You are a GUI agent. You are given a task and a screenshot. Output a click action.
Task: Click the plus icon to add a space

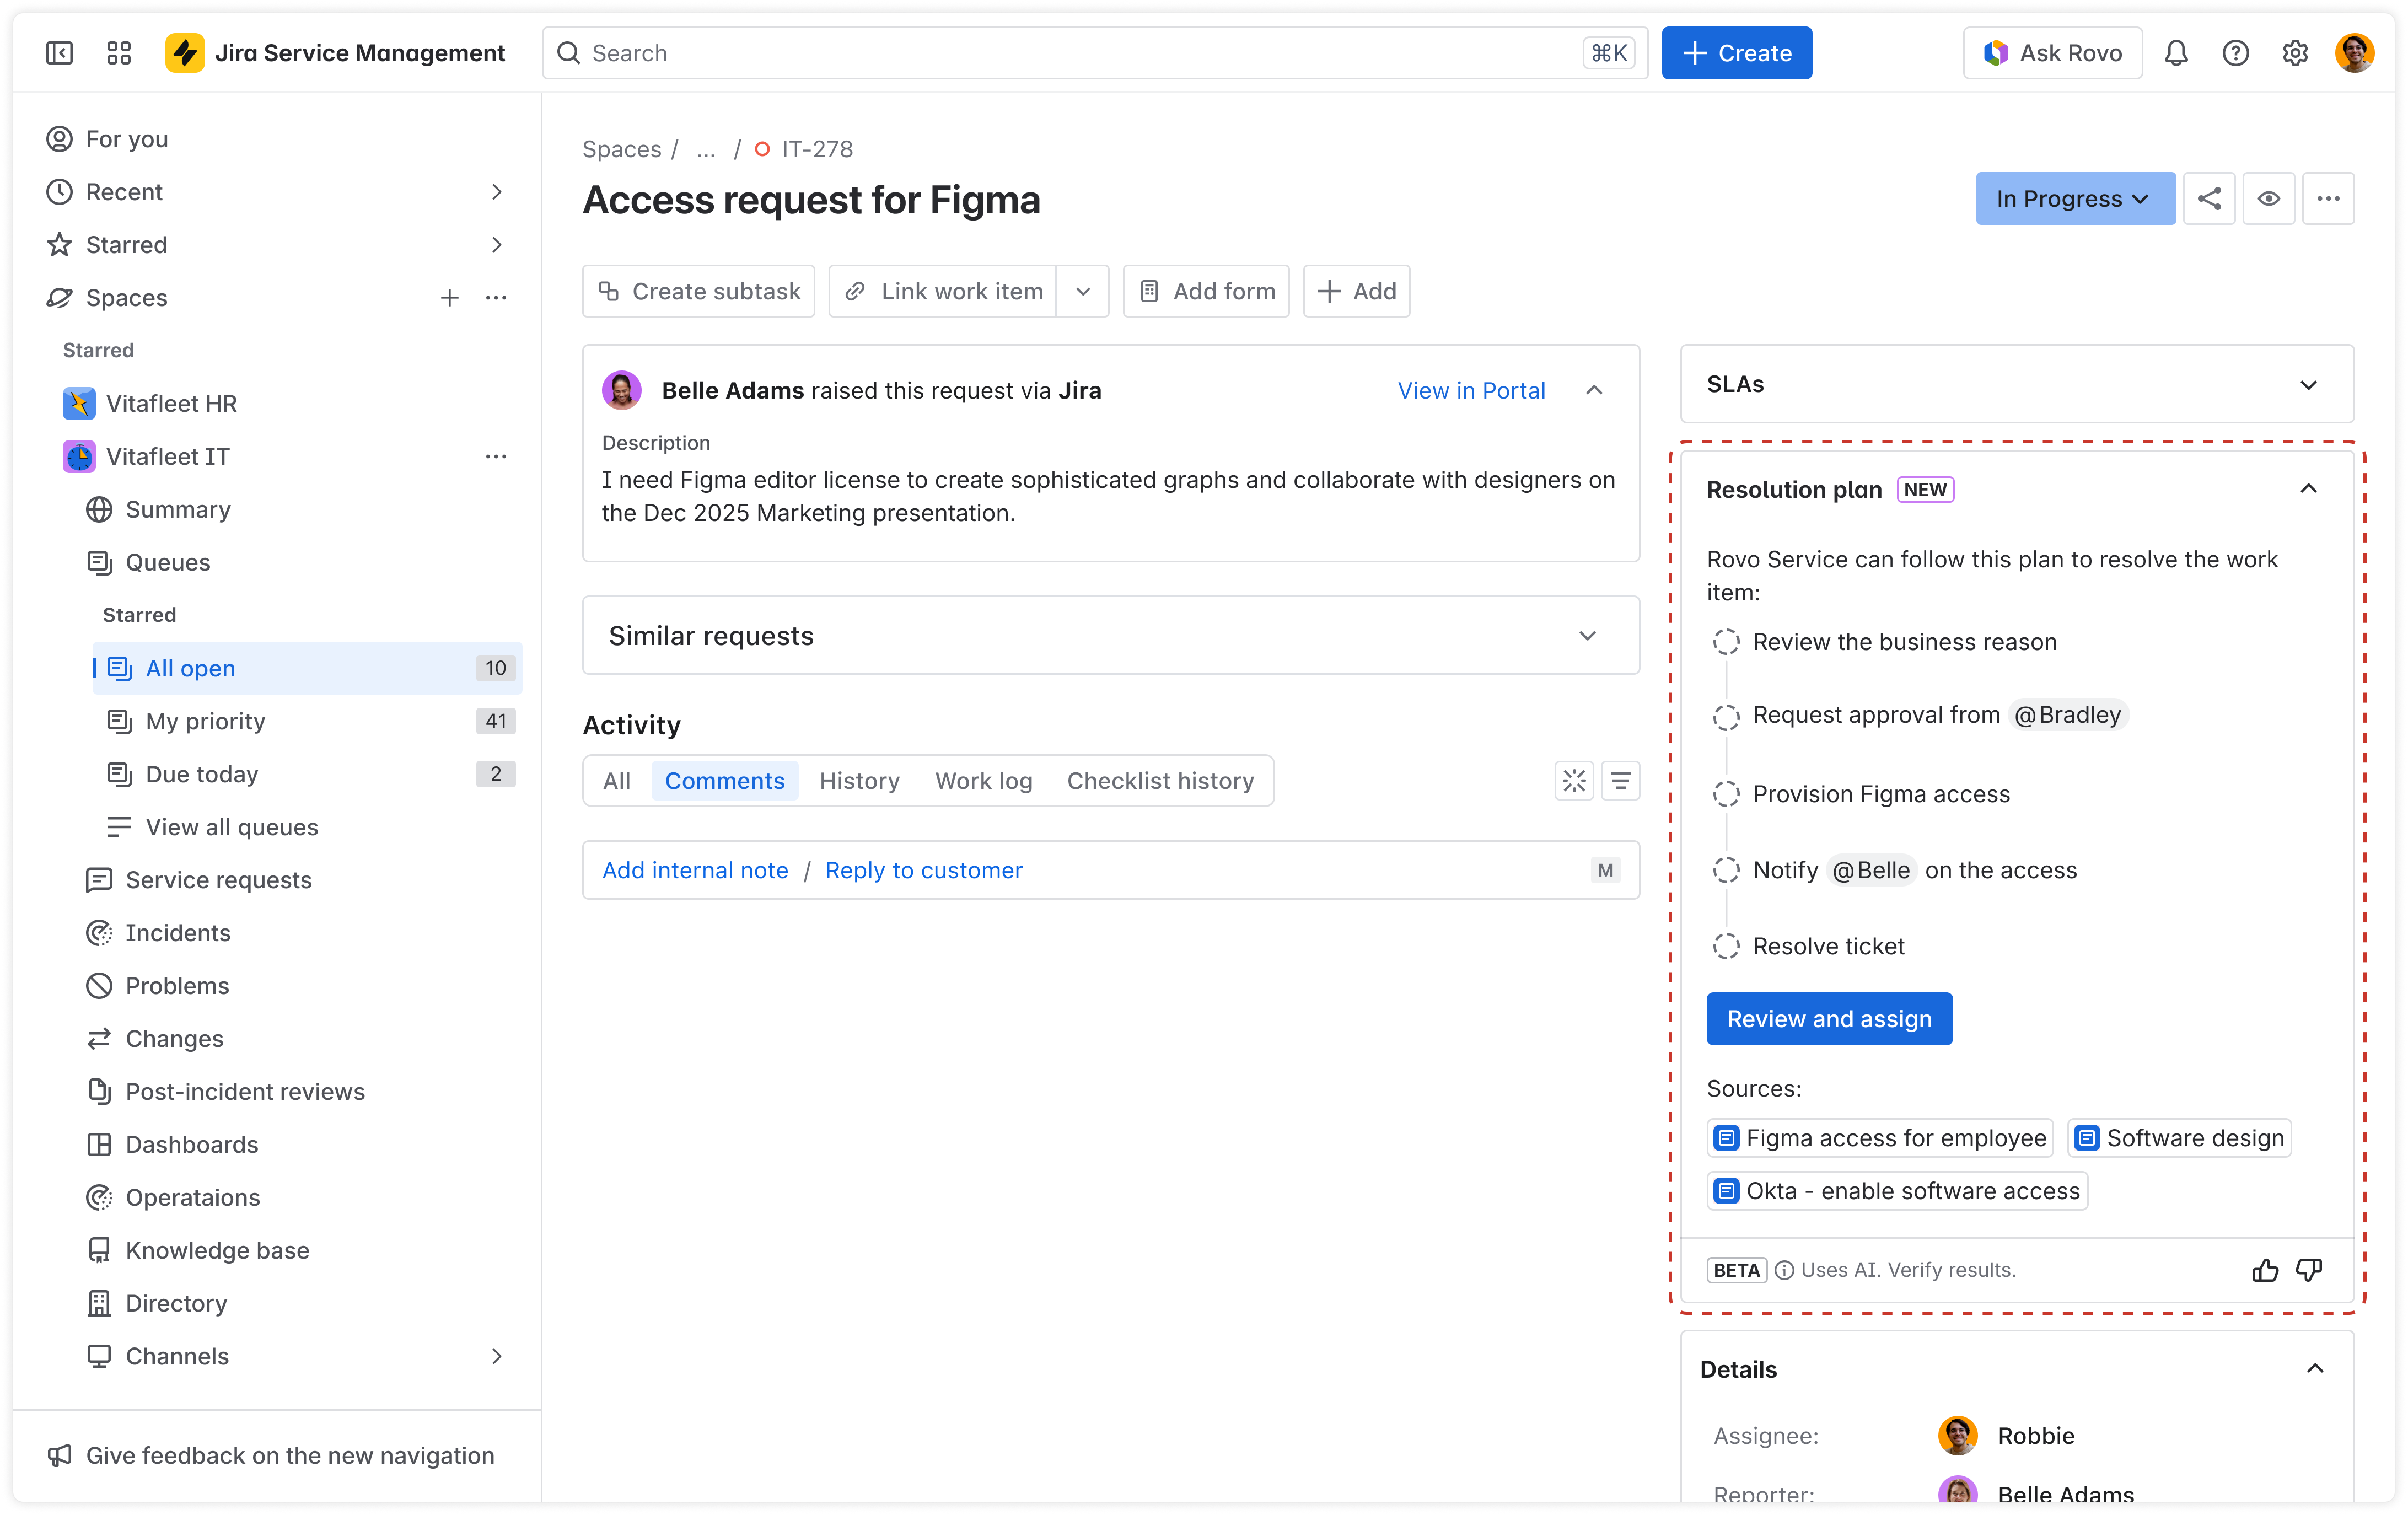pos(450,298)
